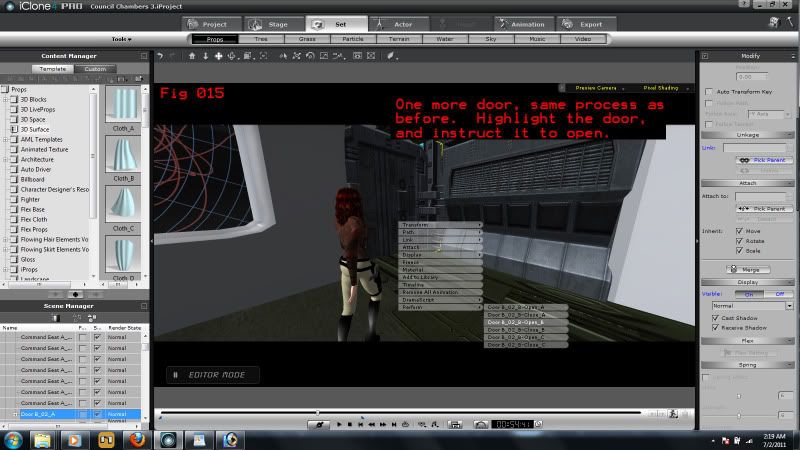Toggle the Inherit Move checkbox
Screen dimensions: 800x450
coord(739,231)
